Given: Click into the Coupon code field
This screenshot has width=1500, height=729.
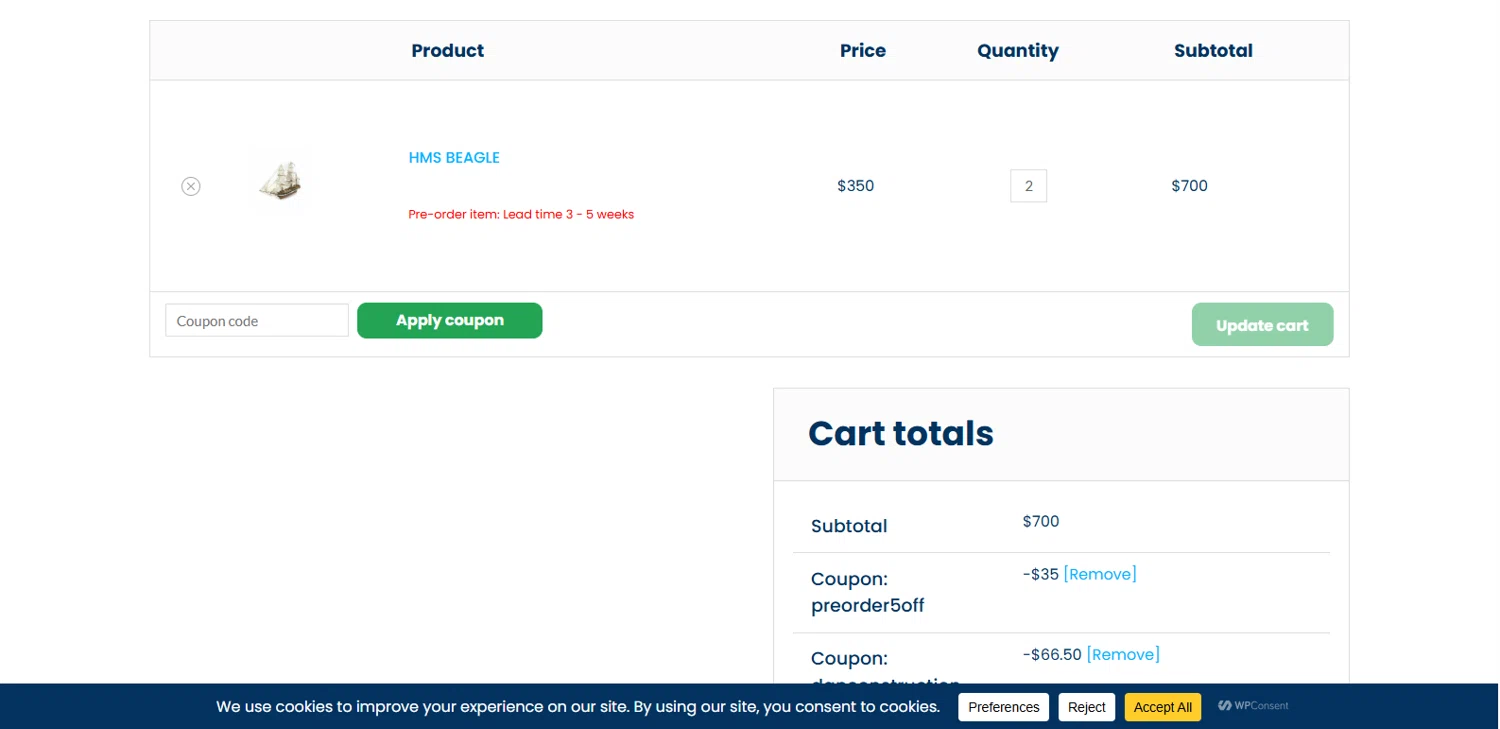Looking at the screenshot, I should [257, 321].
